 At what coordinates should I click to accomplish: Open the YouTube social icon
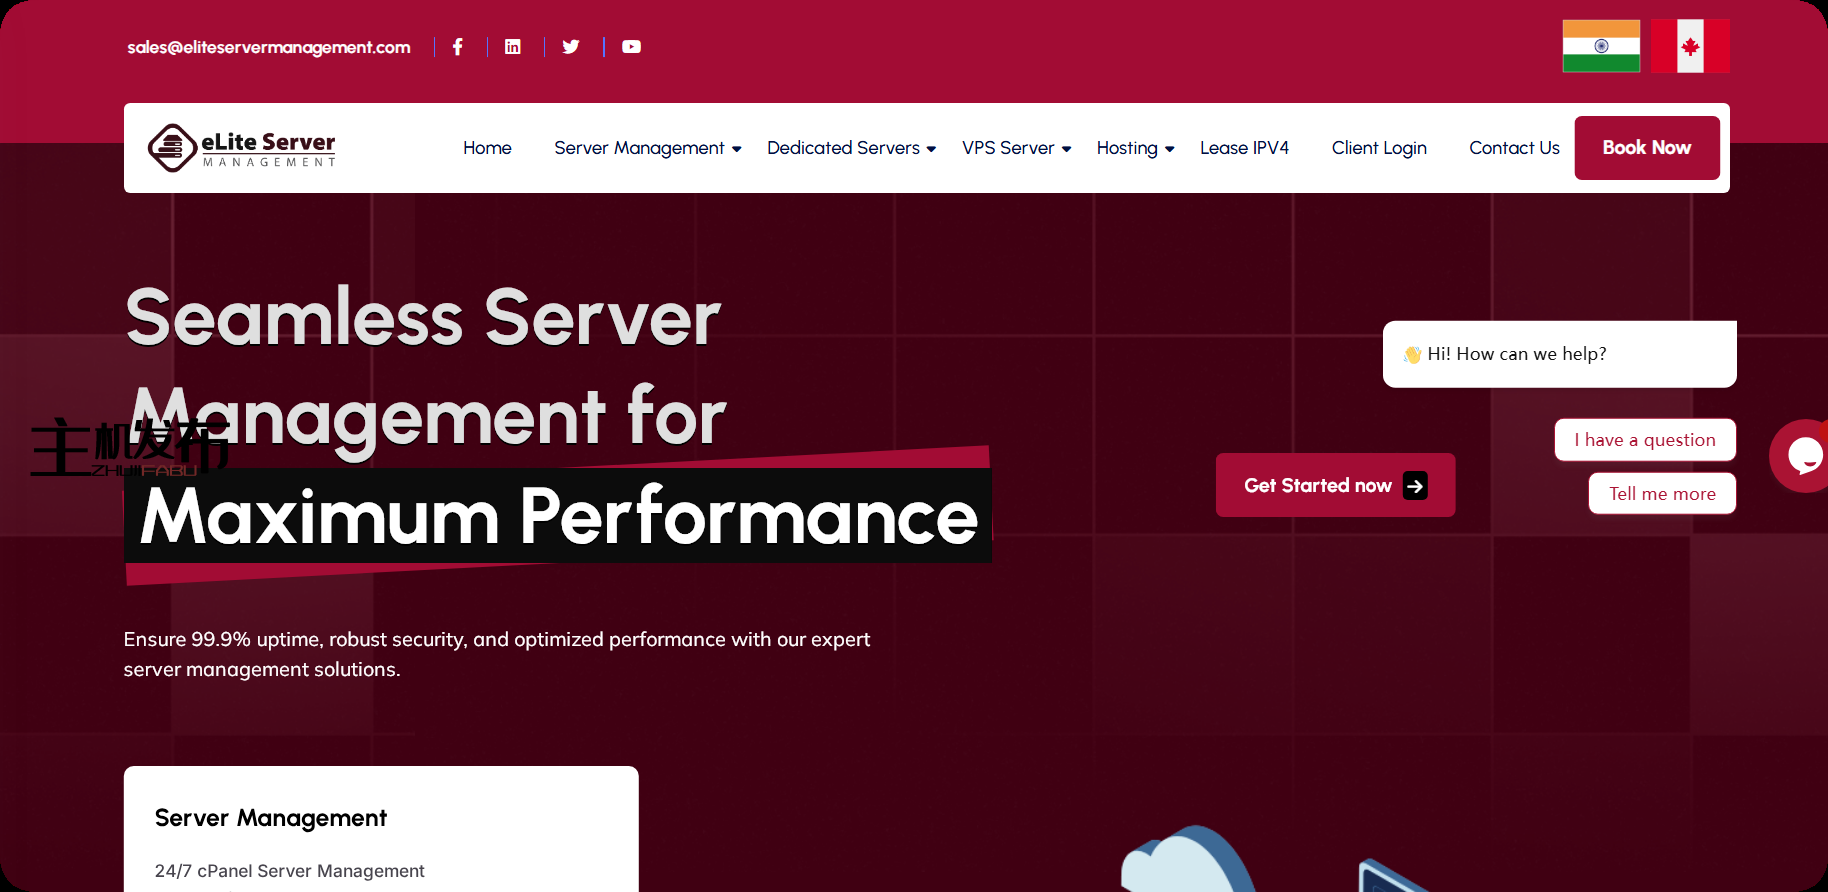[x=631, y=47]
